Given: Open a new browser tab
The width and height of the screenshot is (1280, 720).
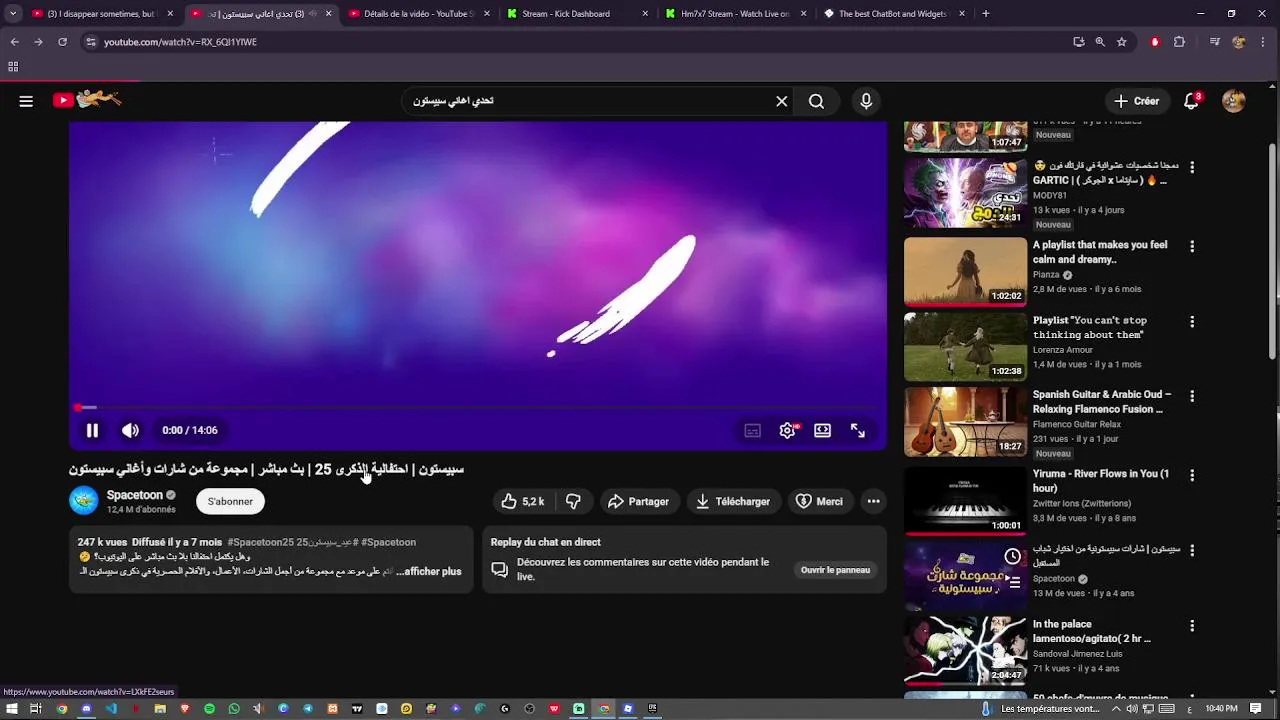Looking at the screenshot, I should tap(986, 14).
